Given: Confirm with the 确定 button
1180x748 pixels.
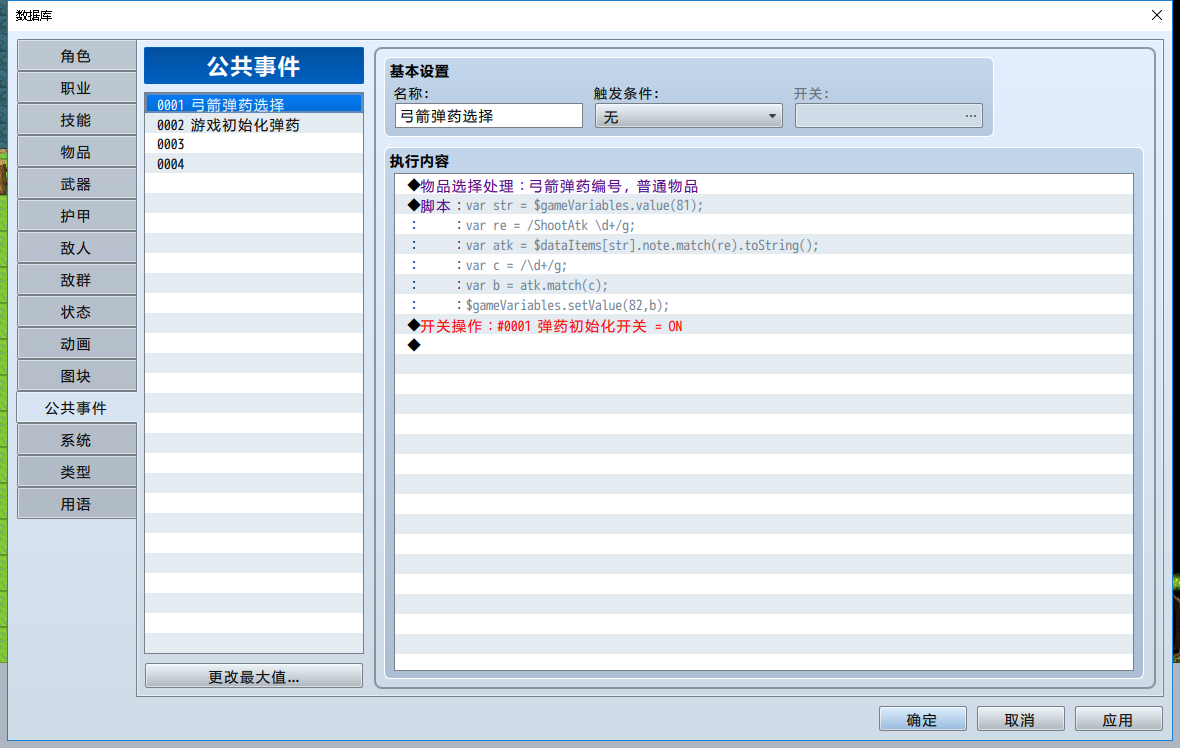Looking at the screenshot, I should (923, 719).
